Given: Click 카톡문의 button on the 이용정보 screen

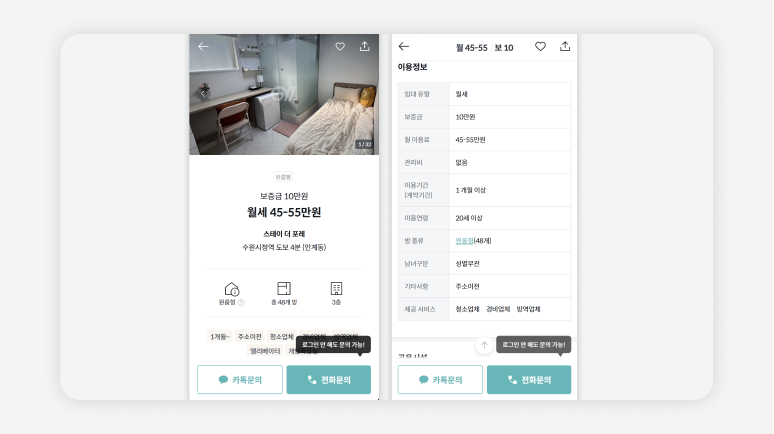Looking at the screenshot, I should click(x=440, y=380).
